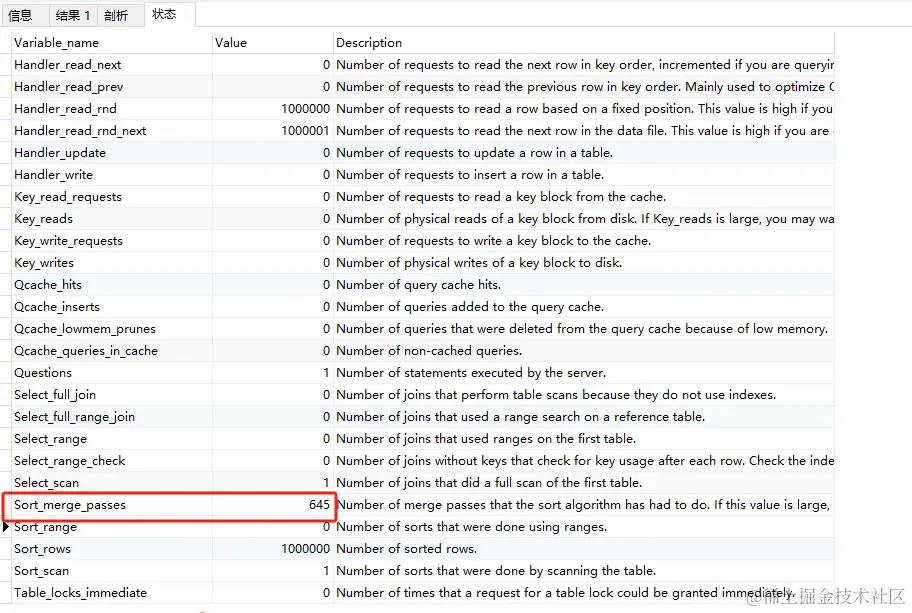Select the 状态 tab

(x=164, y=14)
